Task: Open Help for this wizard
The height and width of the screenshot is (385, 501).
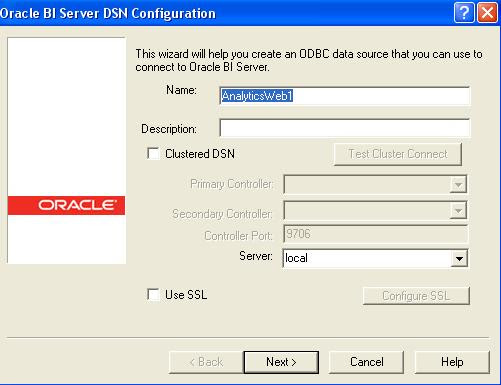Action: click(452, 362)
